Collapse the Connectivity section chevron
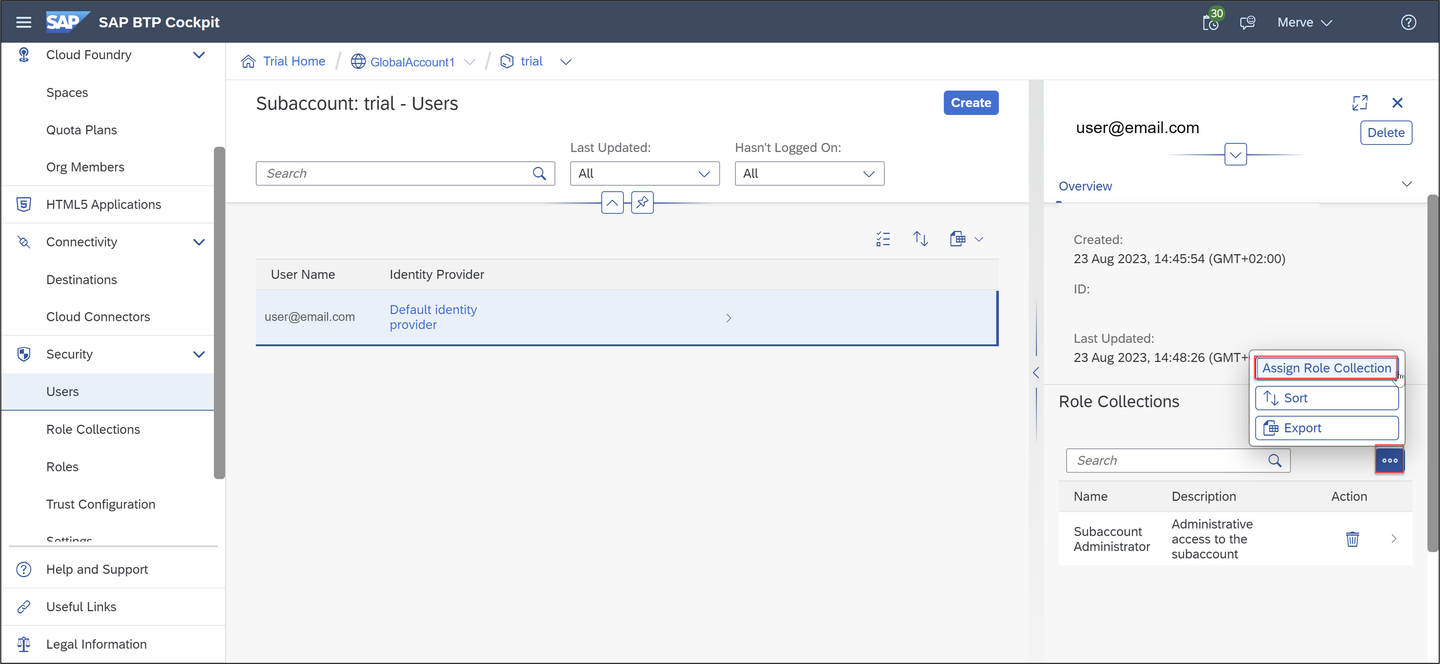 [199, 242]
